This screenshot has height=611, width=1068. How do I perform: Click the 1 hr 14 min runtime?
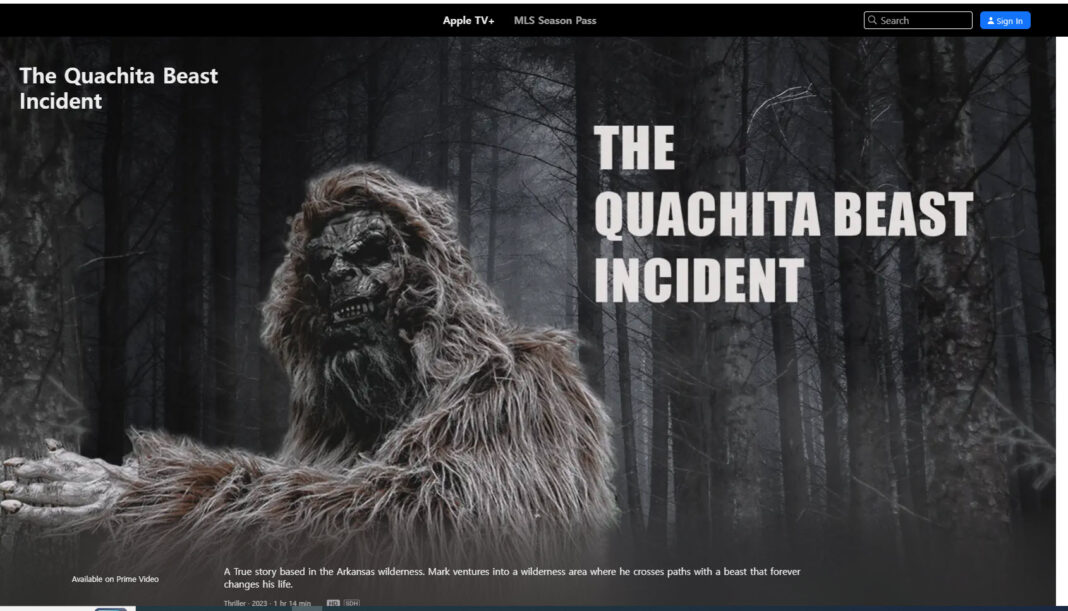292,603
